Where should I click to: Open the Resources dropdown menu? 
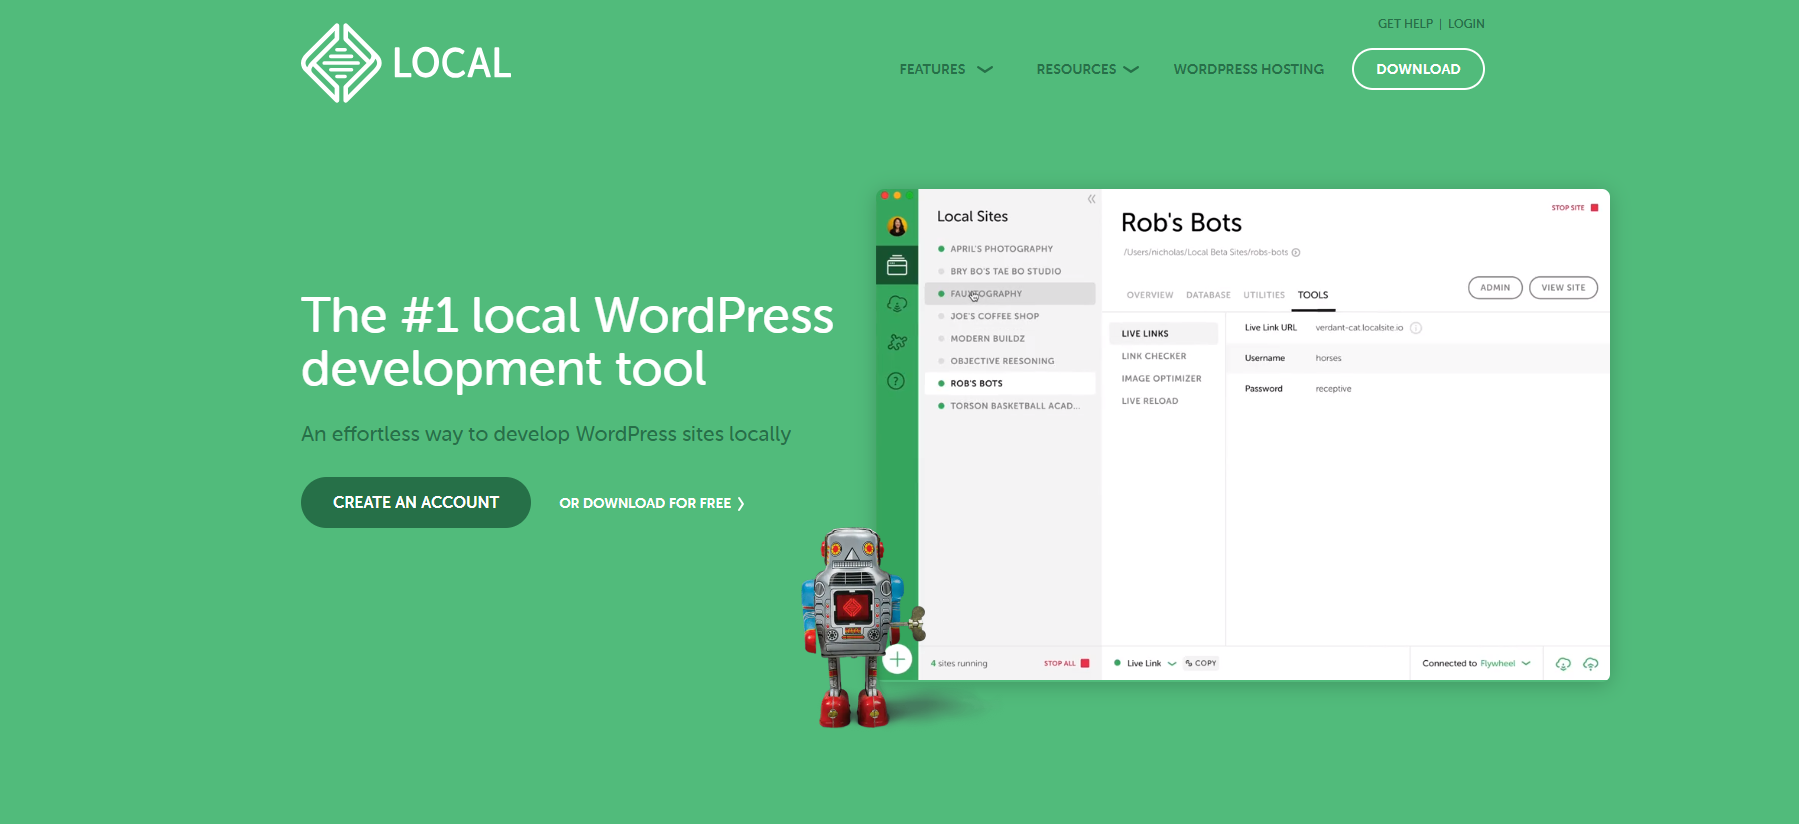(x=1088, y=69)
